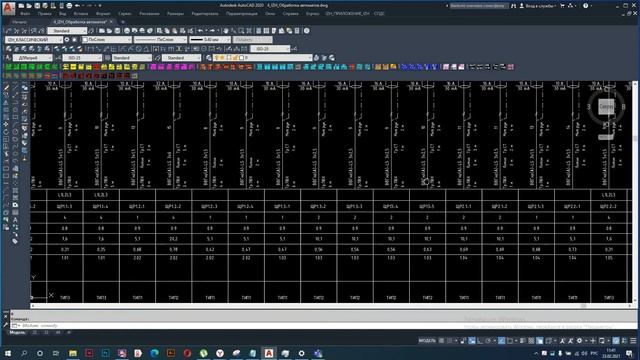The width and height of the screenshot is (640, 360).
Task: Click the shopping cart icon in the title bar
Action: [562, 6]
